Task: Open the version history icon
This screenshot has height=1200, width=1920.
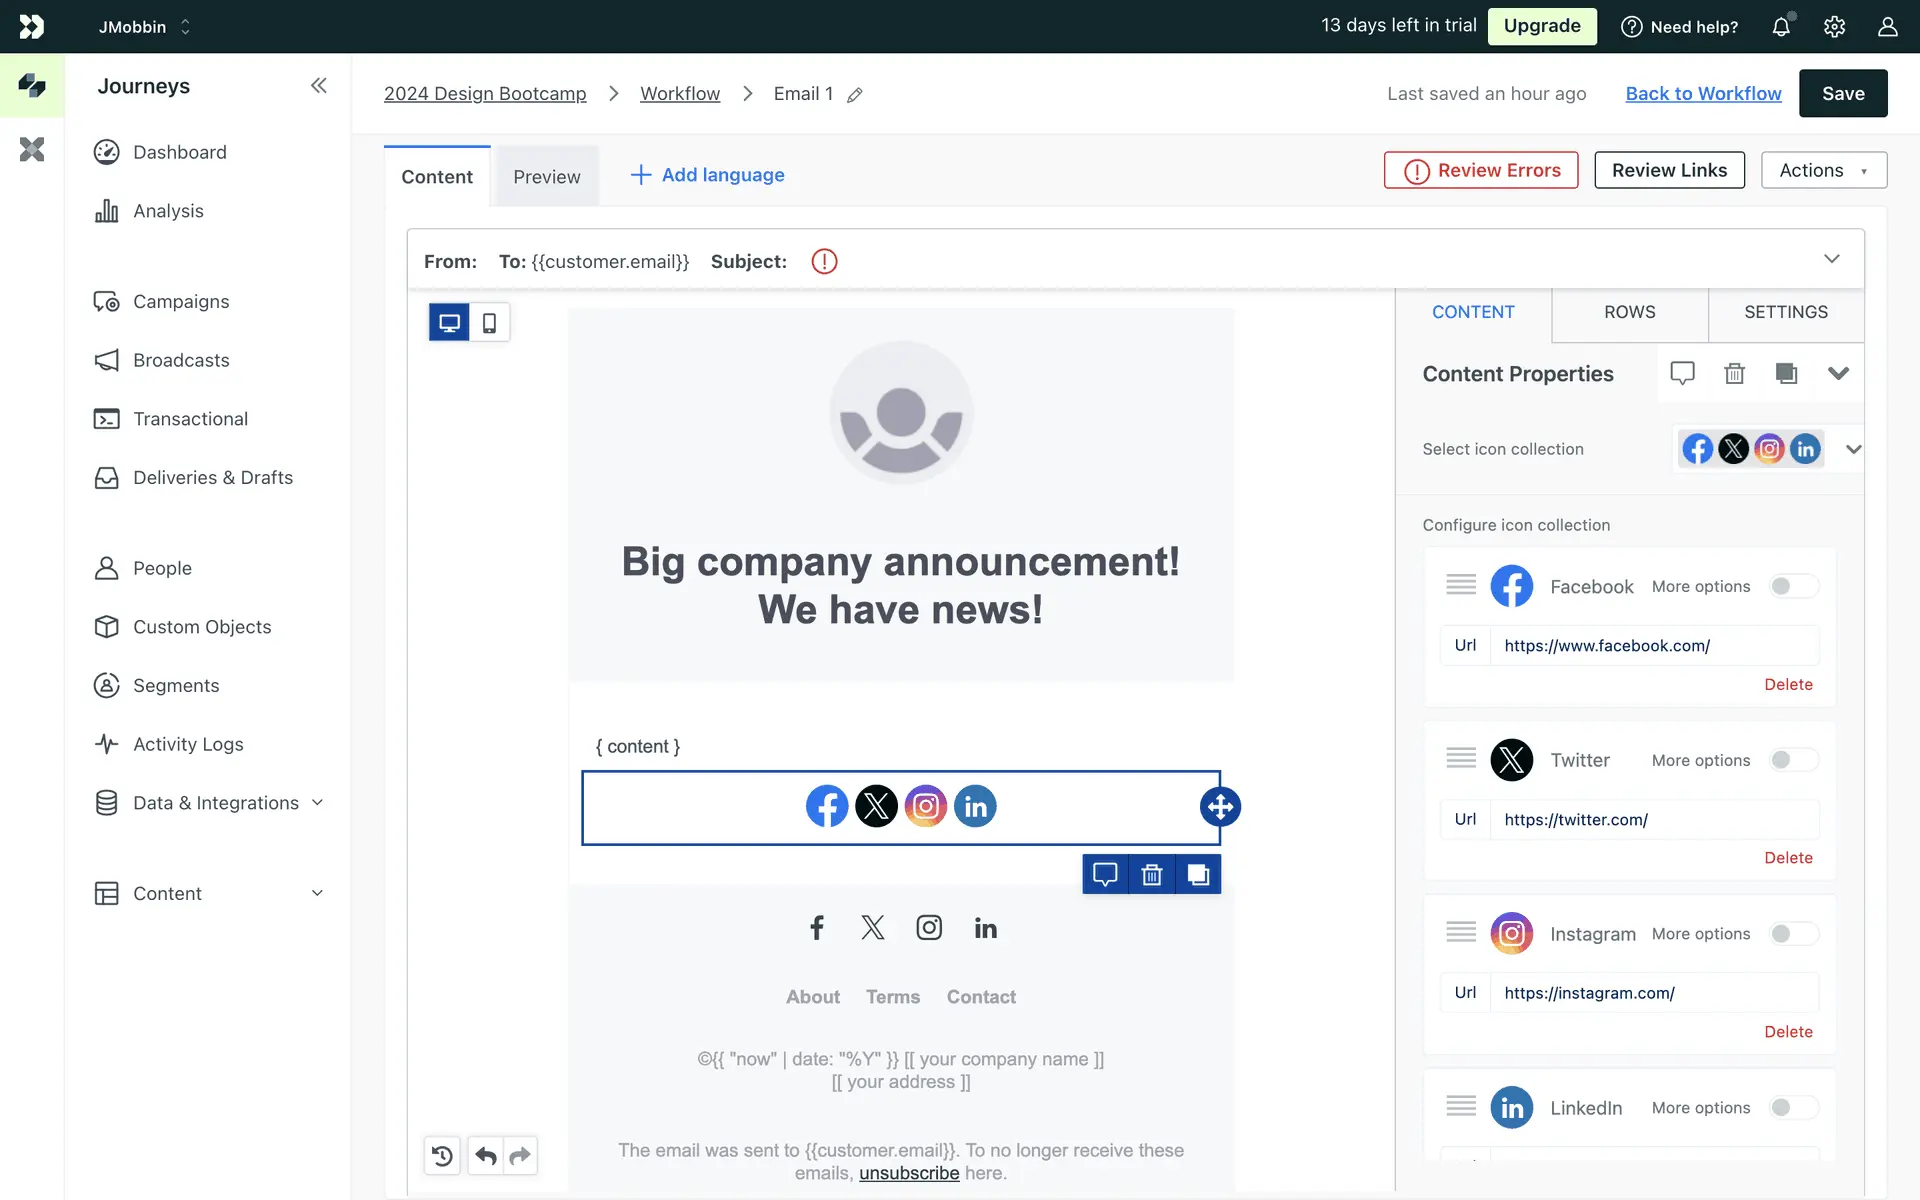Action: tap(442, 1156)
